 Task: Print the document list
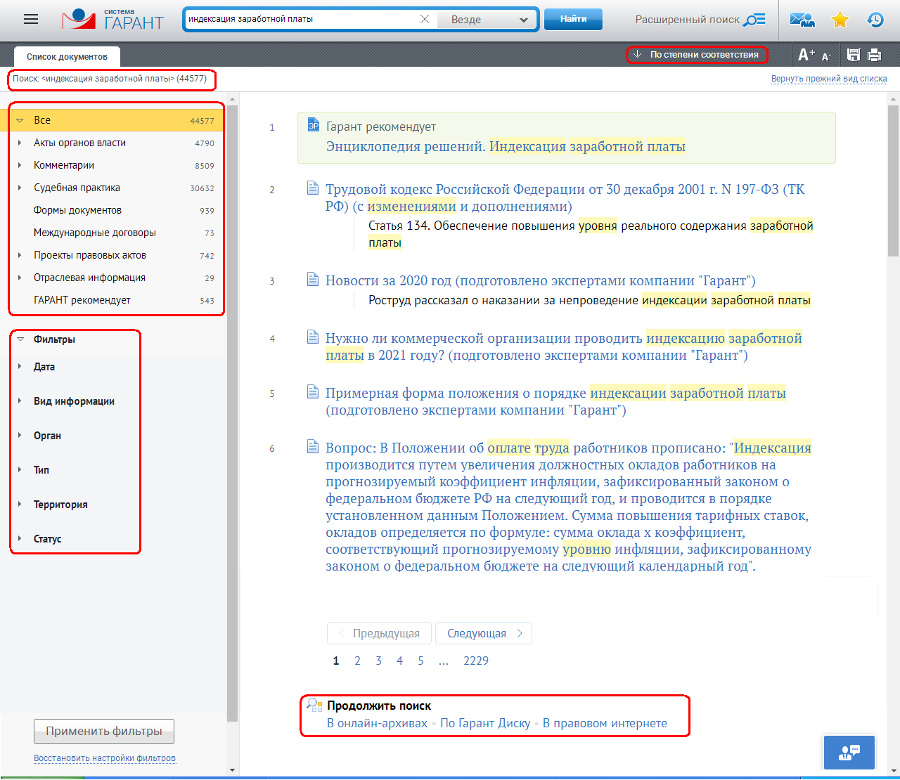pos(874,55)
